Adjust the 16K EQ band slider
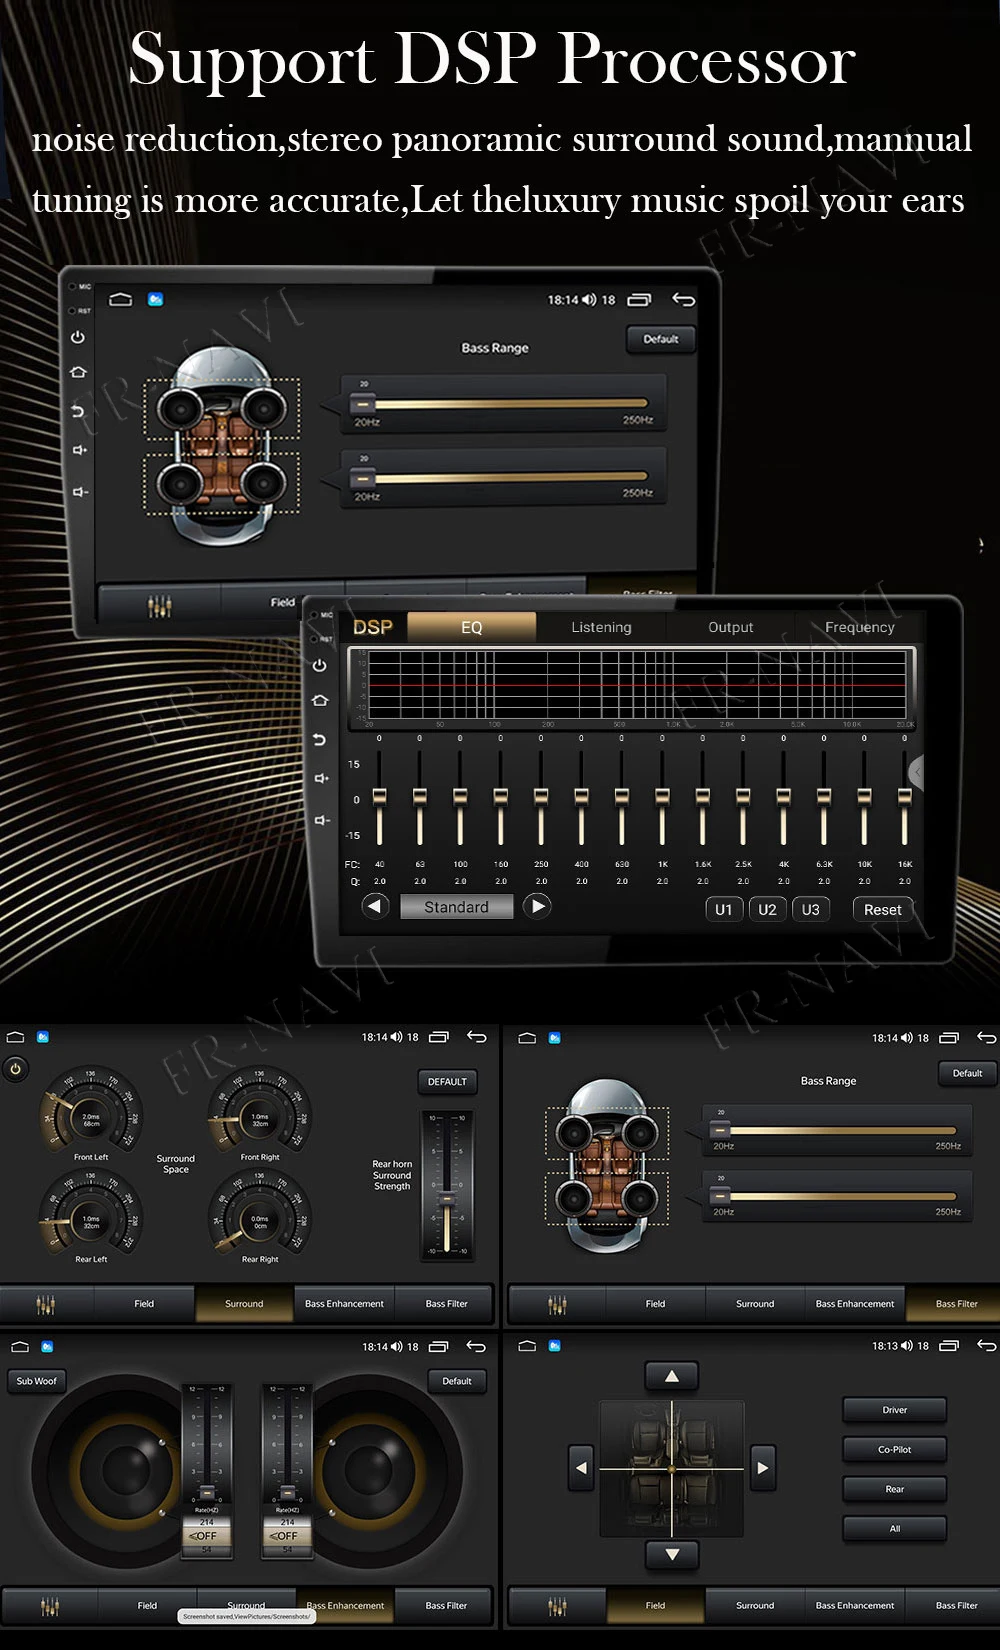1000x1650 pixels. 904,799
